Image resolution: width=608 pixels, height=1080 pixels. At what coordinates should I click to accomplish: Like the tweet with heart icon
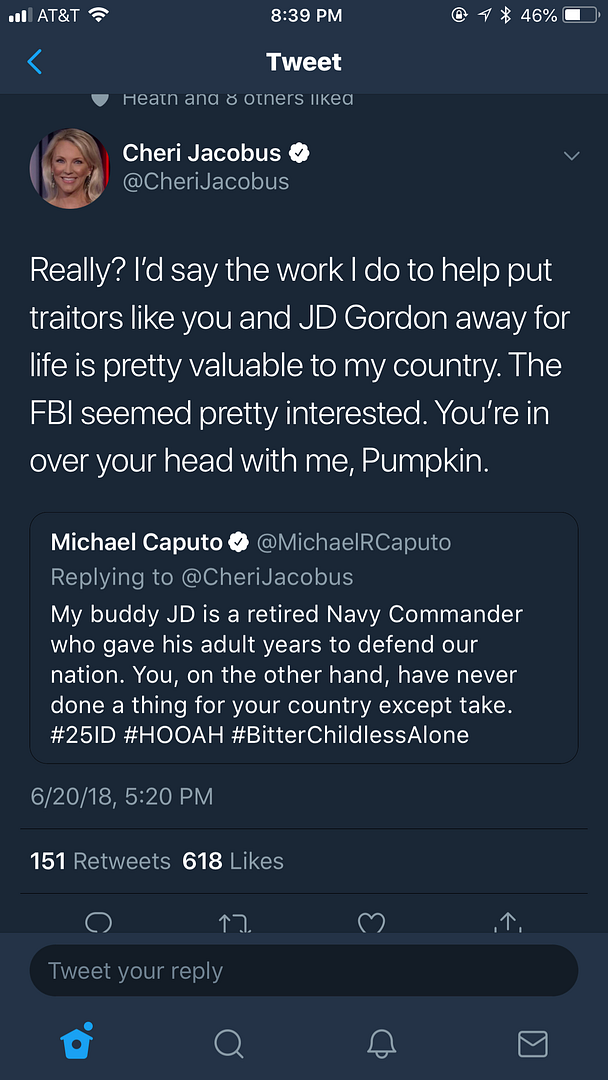click(371, 923)
